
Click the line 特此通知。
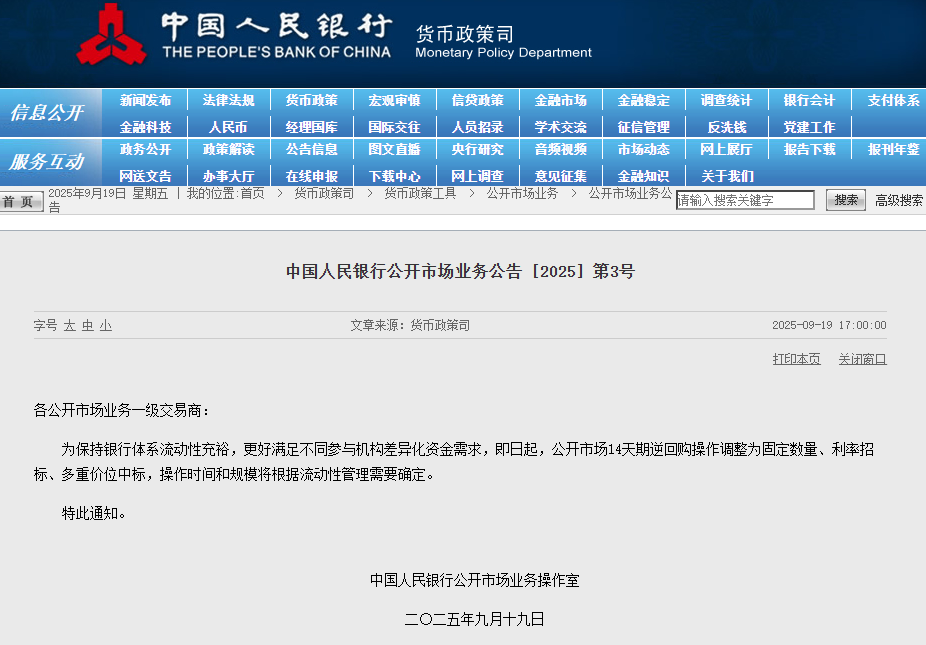tap(93, 513)
